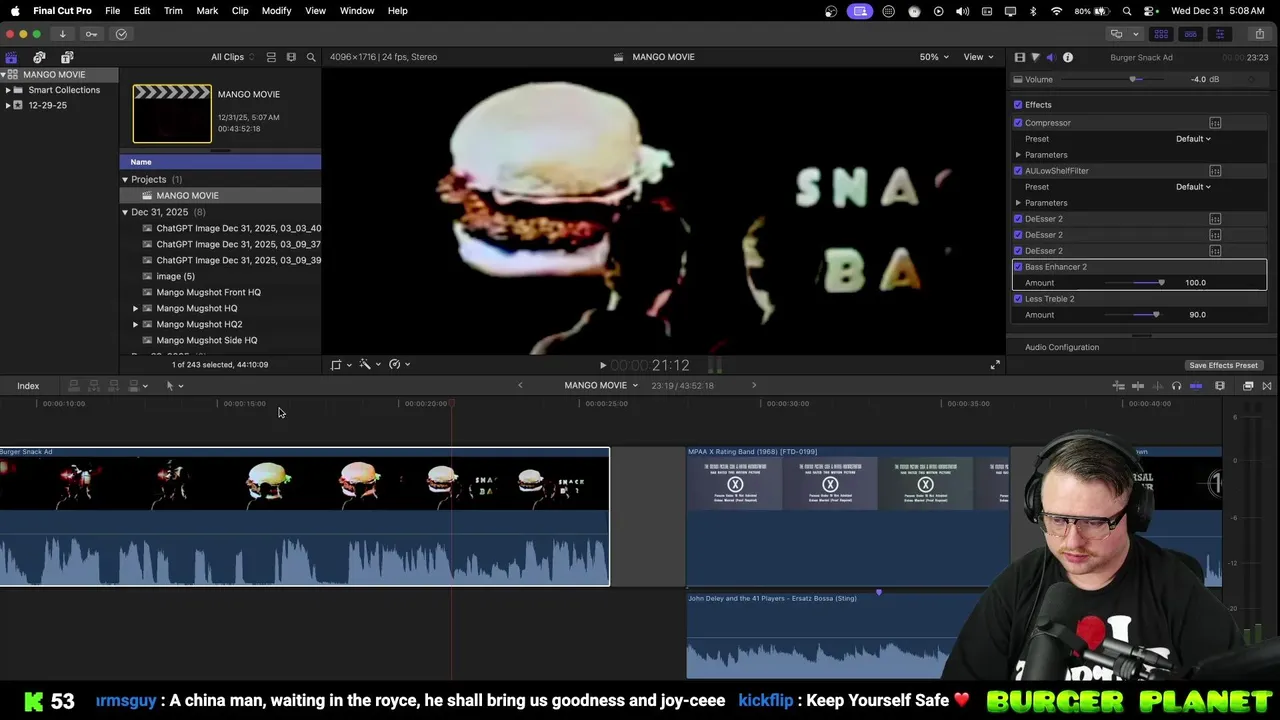Screen dimensions: 1280x720
Task: Open the Import Media arrow button
Action: 62,34
